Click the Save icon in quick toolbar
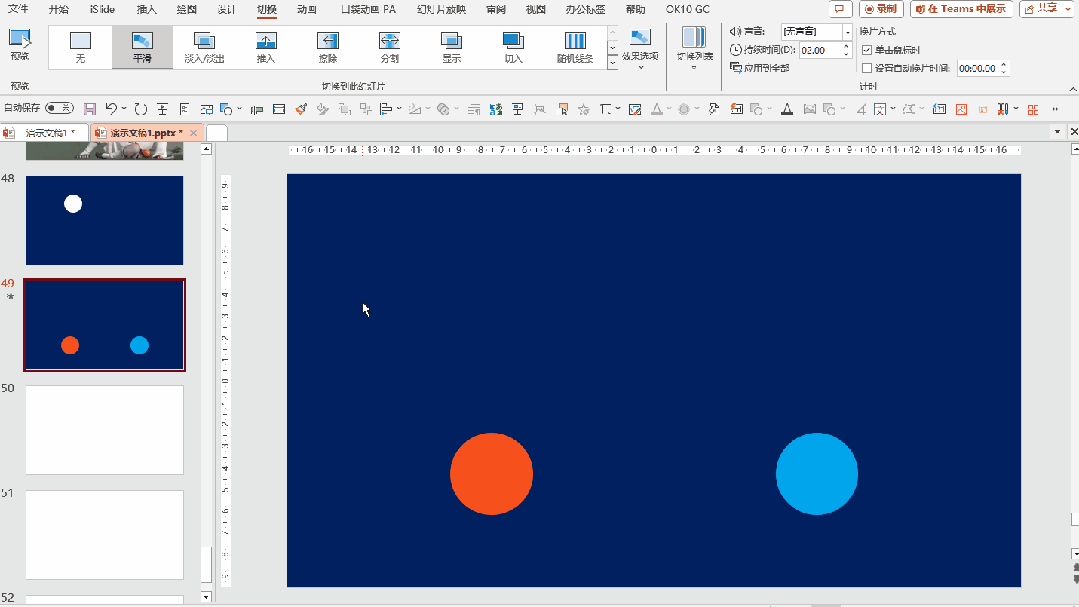1079x607 pixels. 89,109
